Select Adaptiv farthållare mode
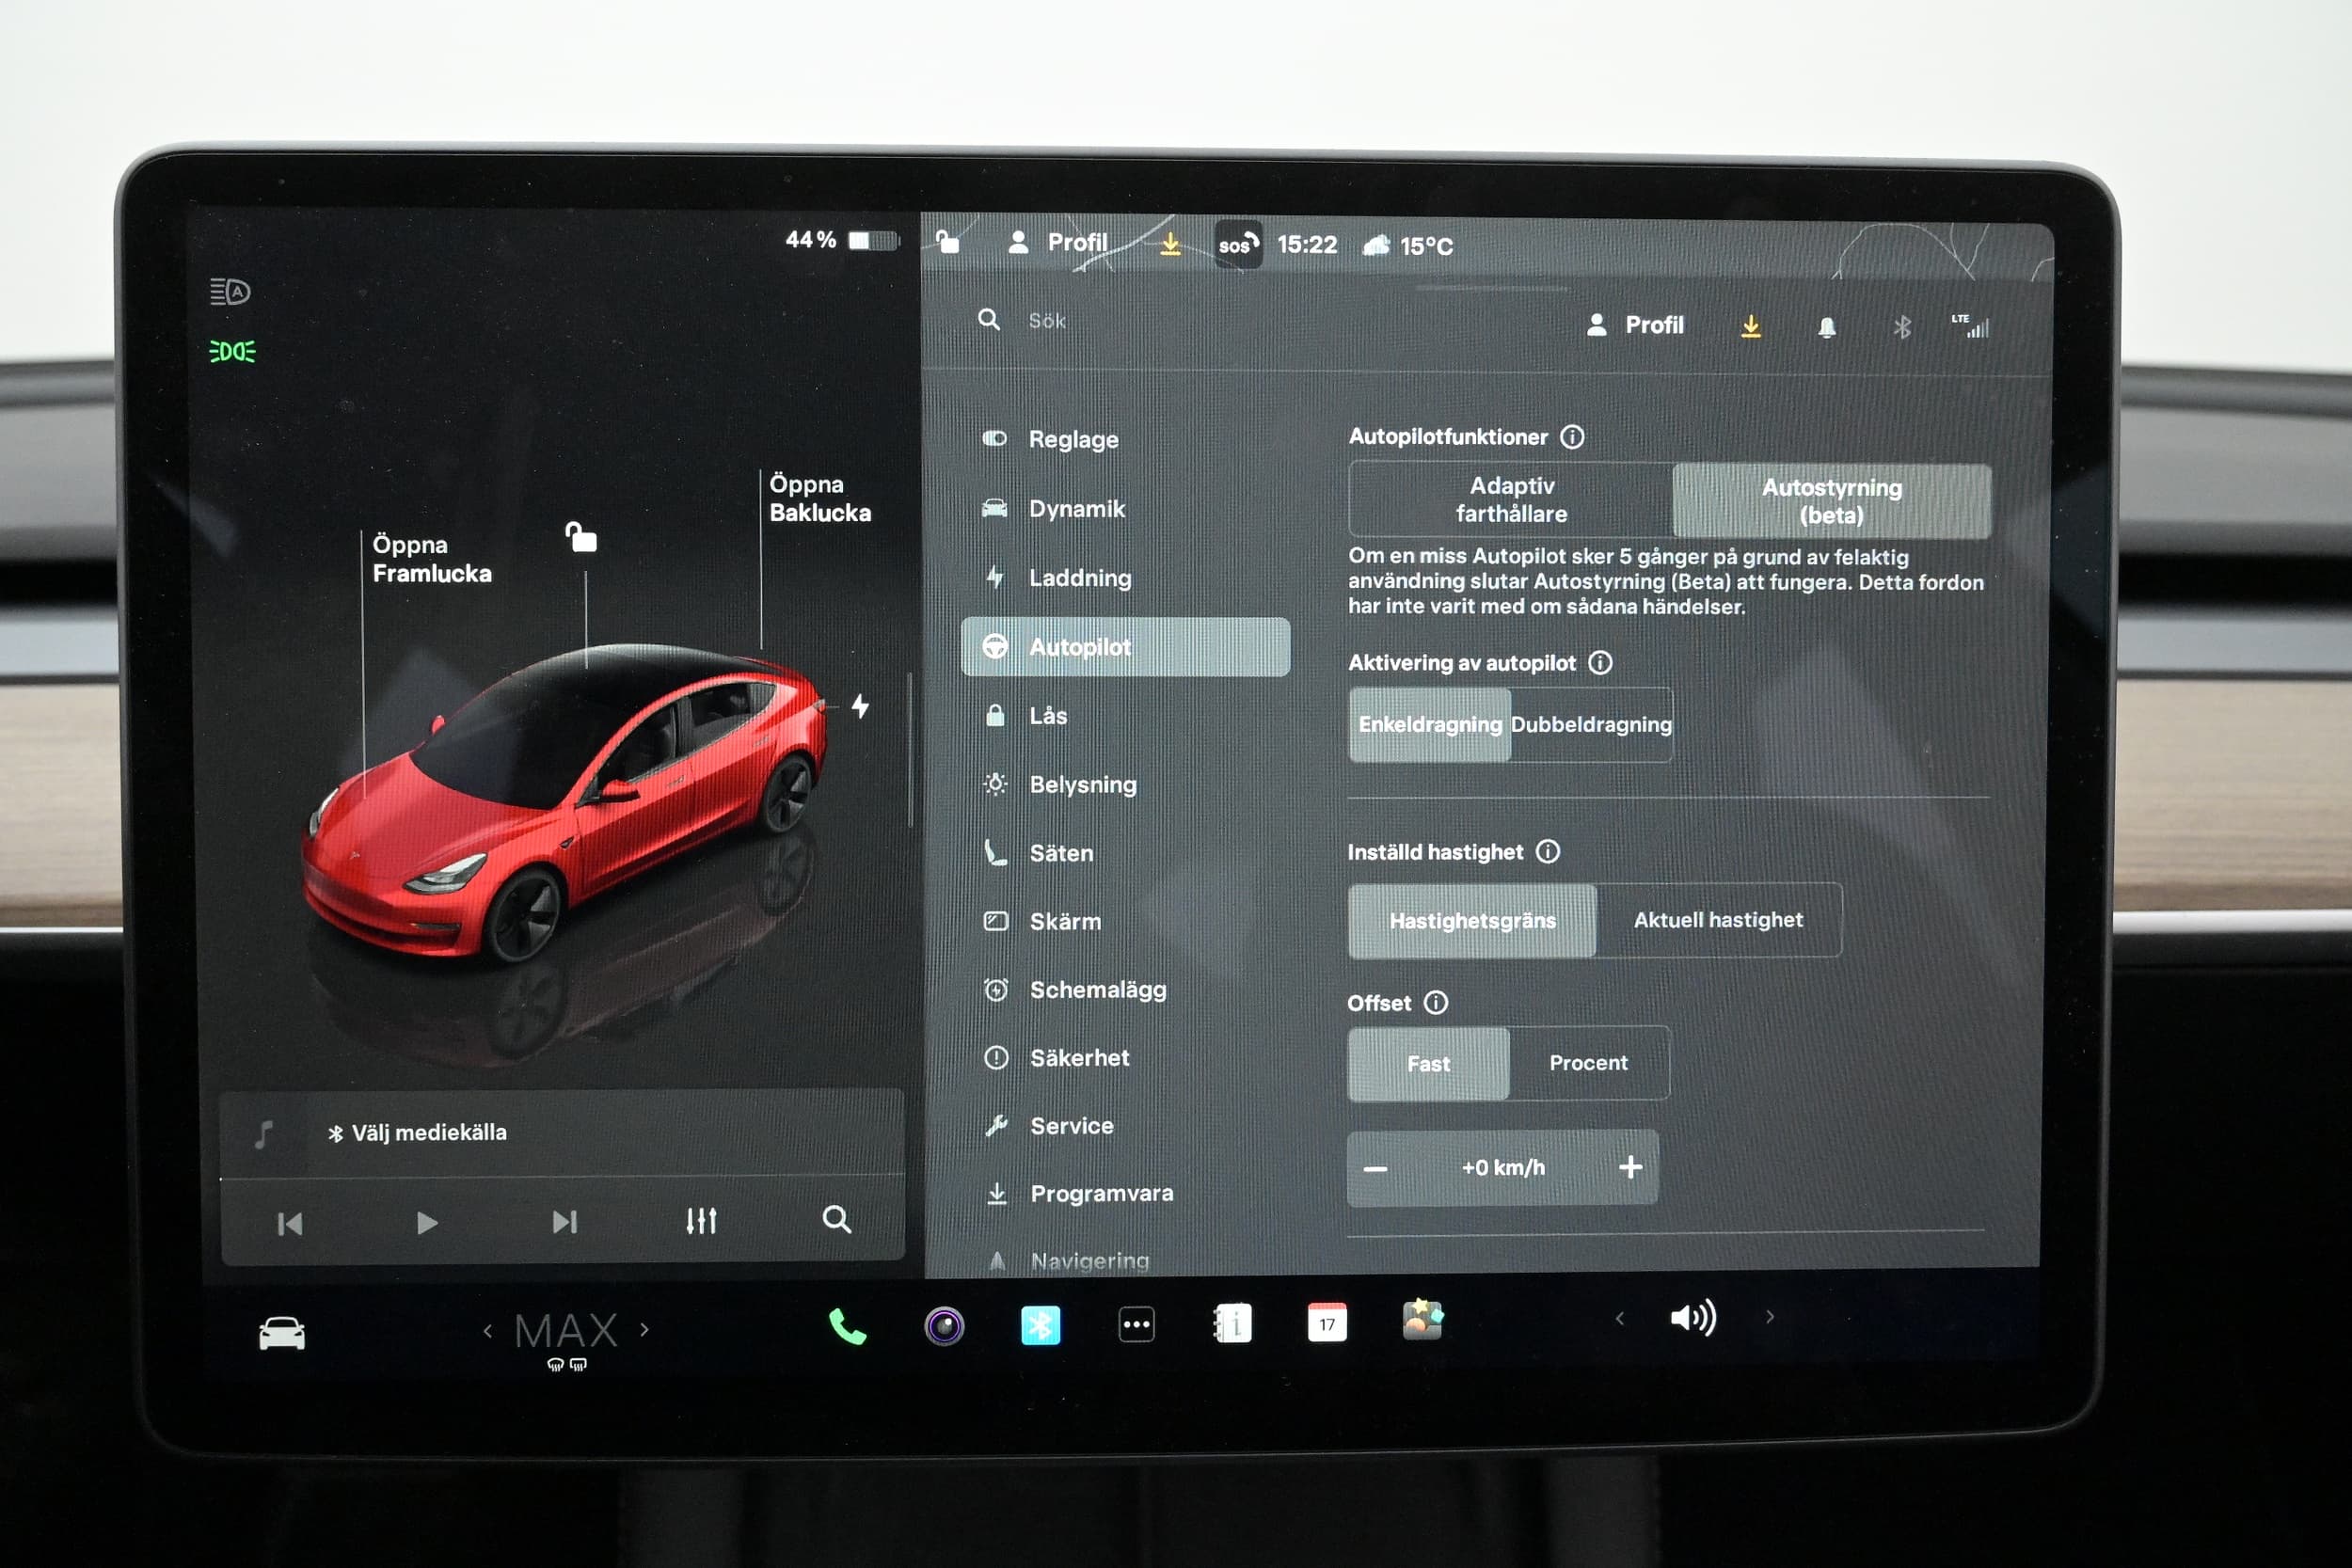Screen dimensions: 2352x1568 (1511, 499)
